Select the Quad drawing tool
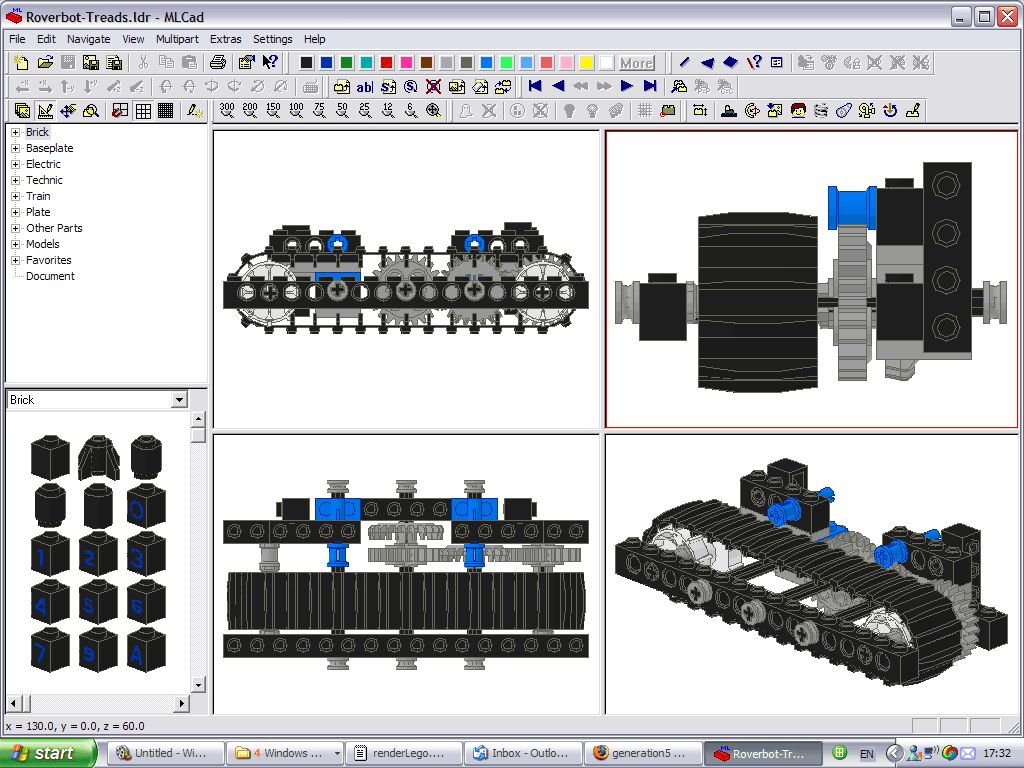 (x=731, y=62)
